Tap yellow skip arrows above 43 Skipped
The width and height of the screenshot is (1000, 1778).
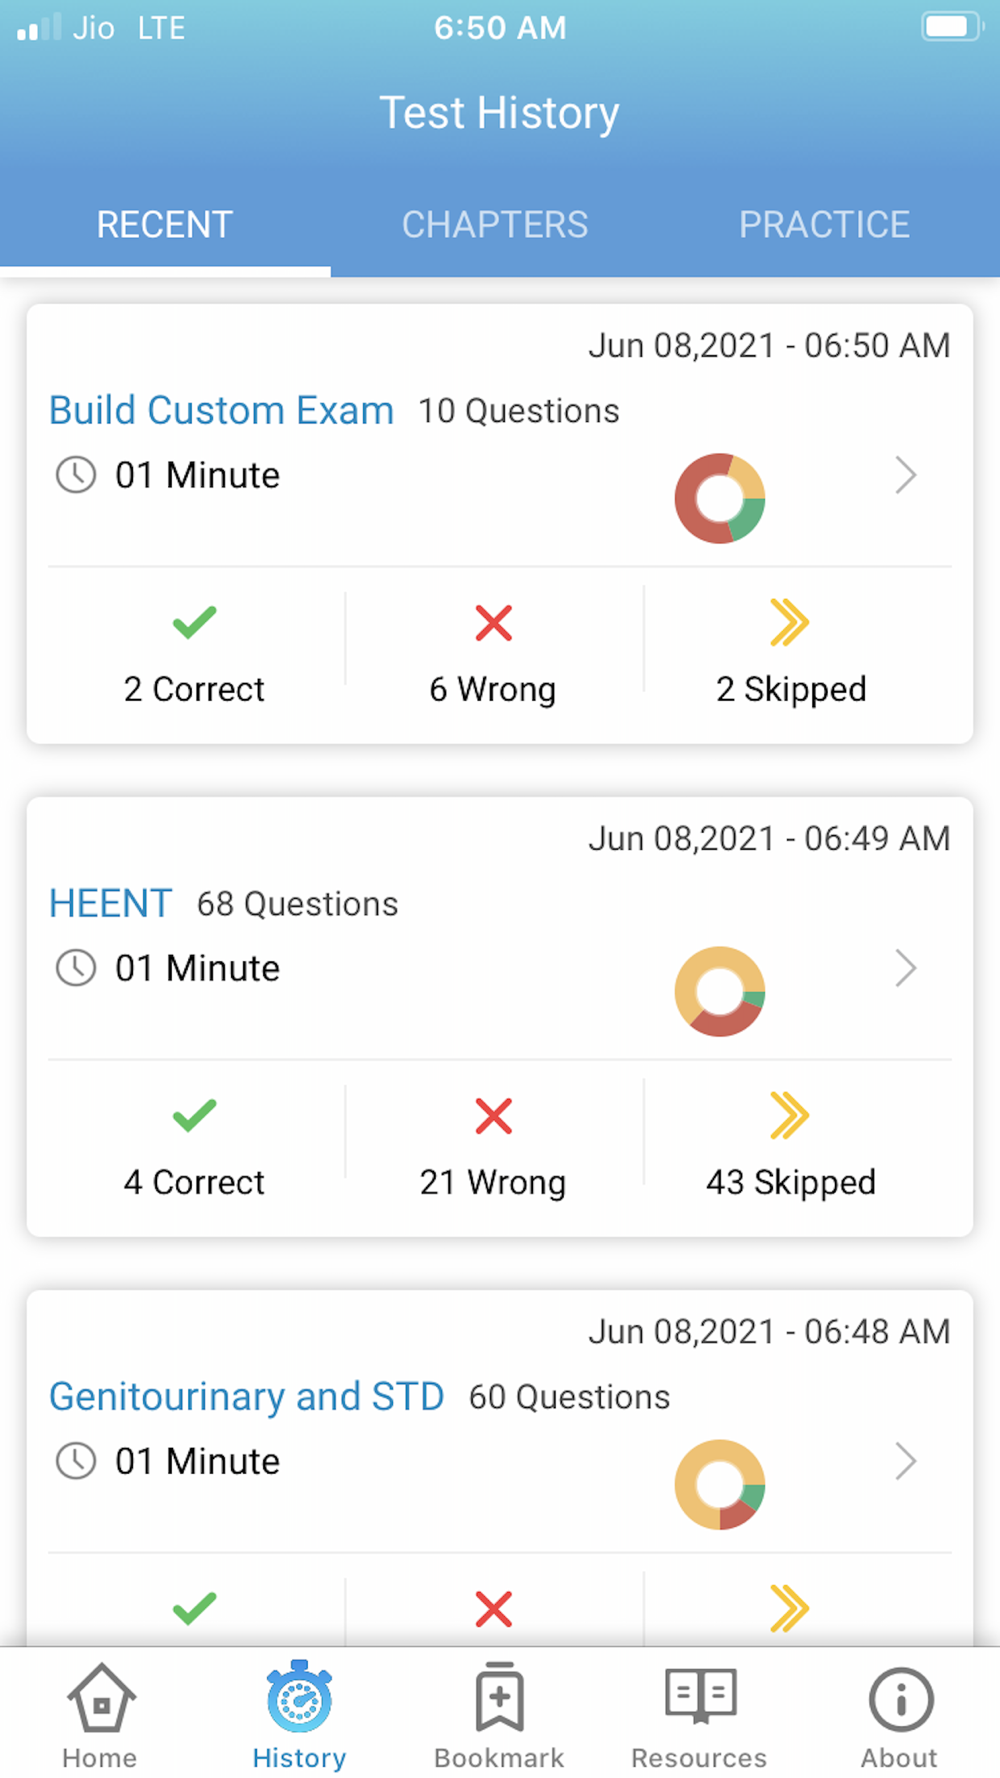pos(790,1116)
